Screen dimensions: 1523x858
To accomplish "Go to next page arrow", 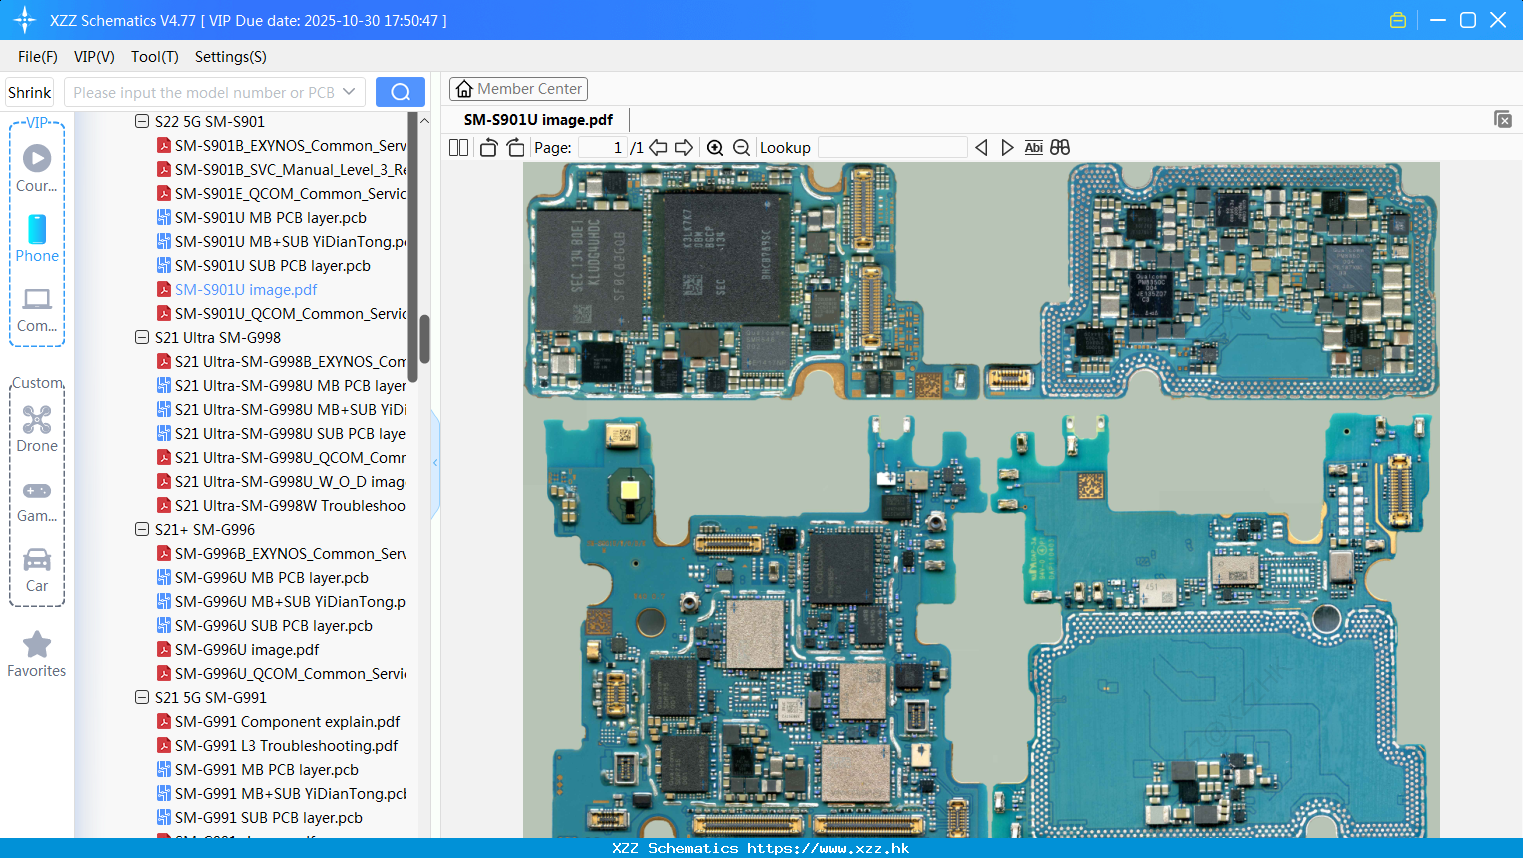I will 684,147.
